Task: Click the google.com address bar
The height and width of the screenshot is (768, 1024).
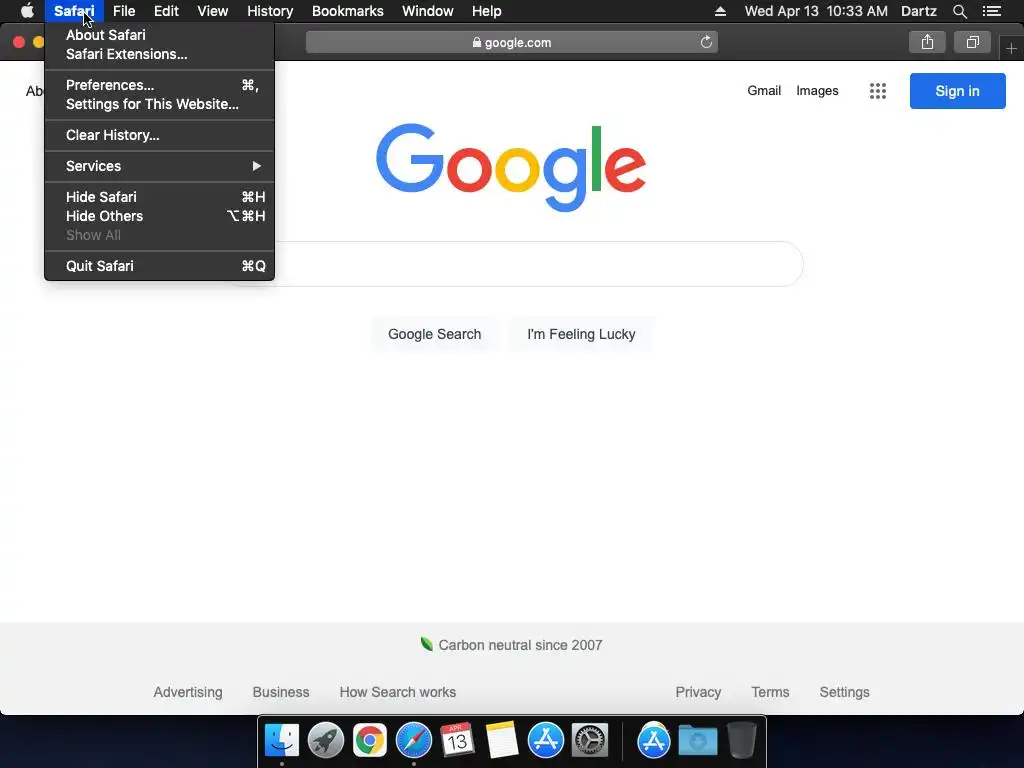Action: tap(512, 42)
